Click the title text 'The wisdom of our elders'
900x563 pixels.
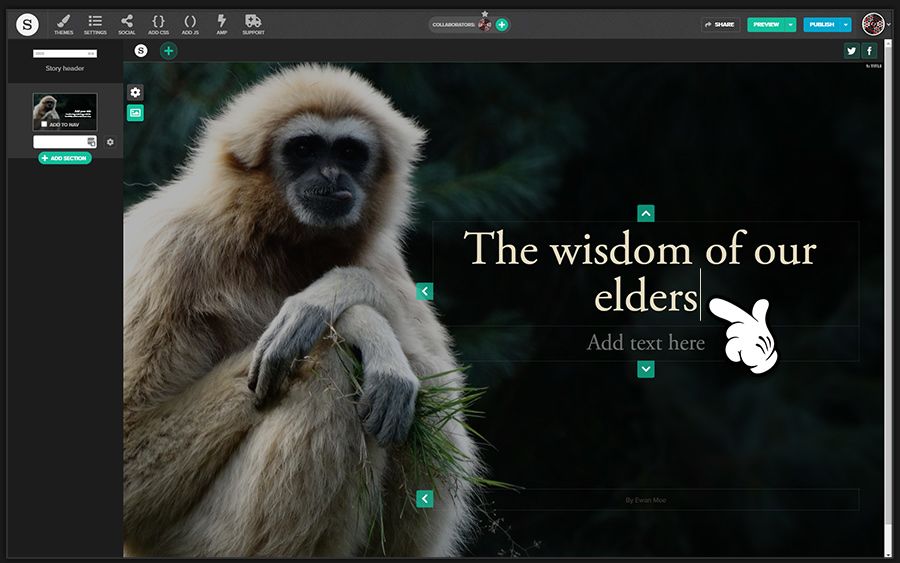coord(640,273)
